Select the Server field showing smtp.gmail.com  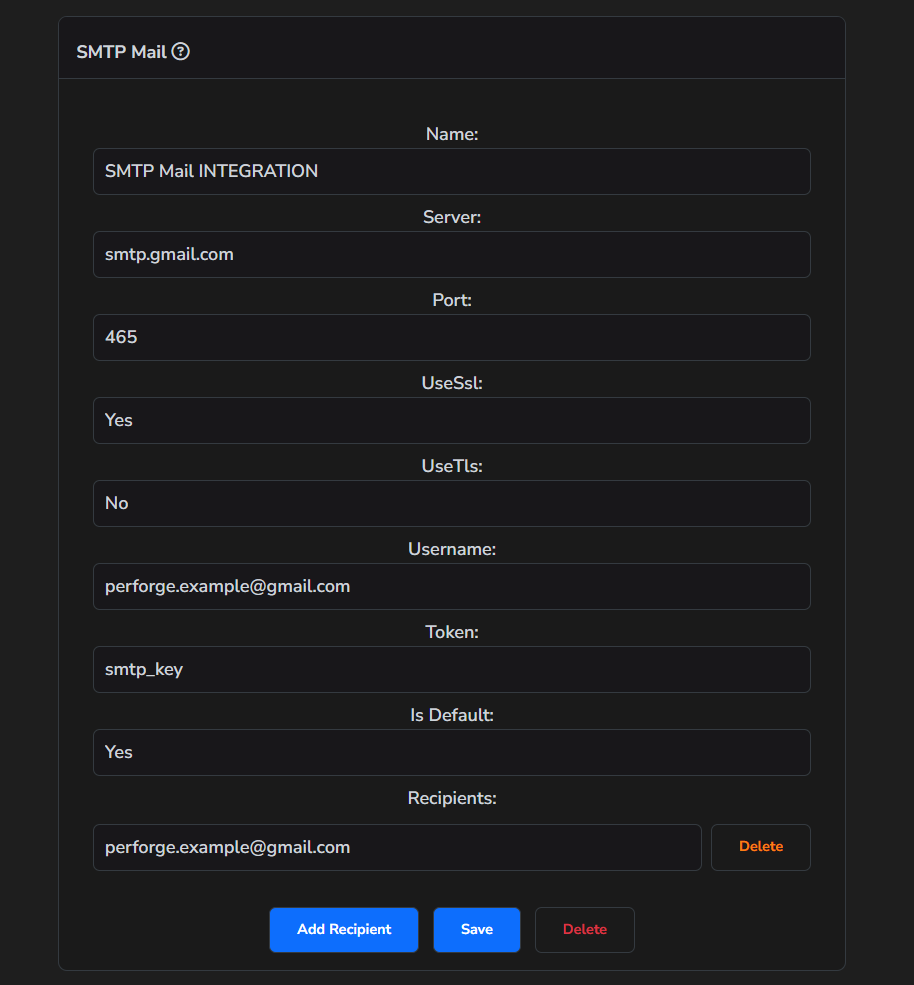coord(452,254)
